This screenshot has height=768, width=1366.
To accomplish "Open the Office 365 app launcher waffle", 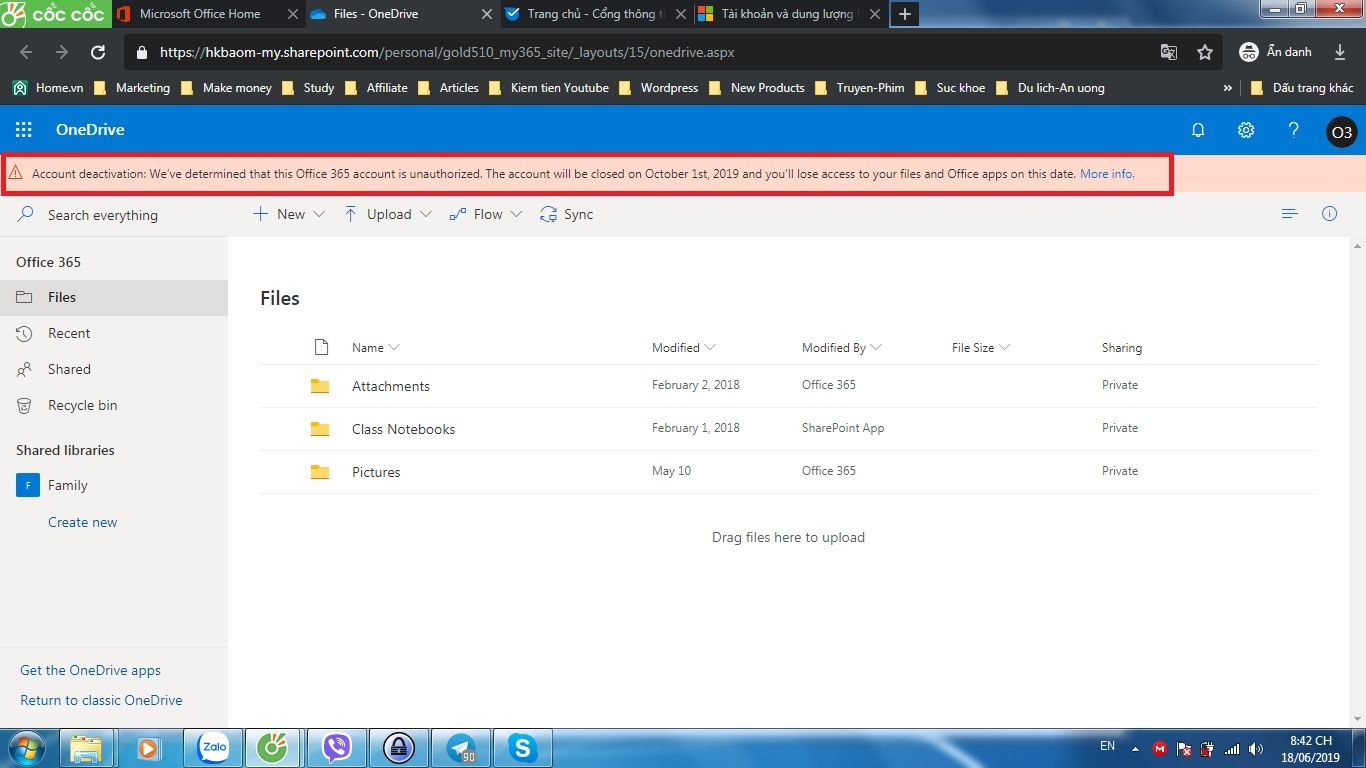I will coord(24,130).
